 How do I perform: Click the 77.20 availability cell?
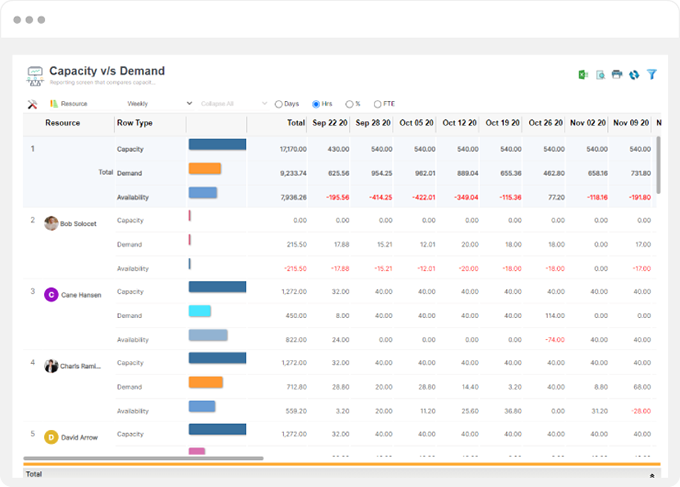coord(556,197)
